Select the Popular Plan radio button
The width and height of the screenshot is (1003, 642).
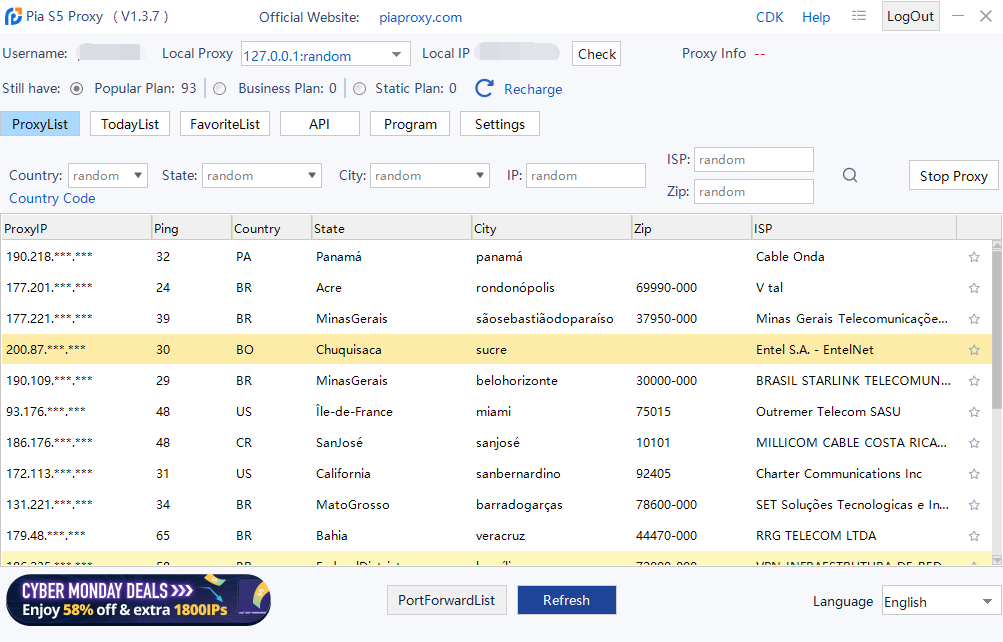coord(76,89)
